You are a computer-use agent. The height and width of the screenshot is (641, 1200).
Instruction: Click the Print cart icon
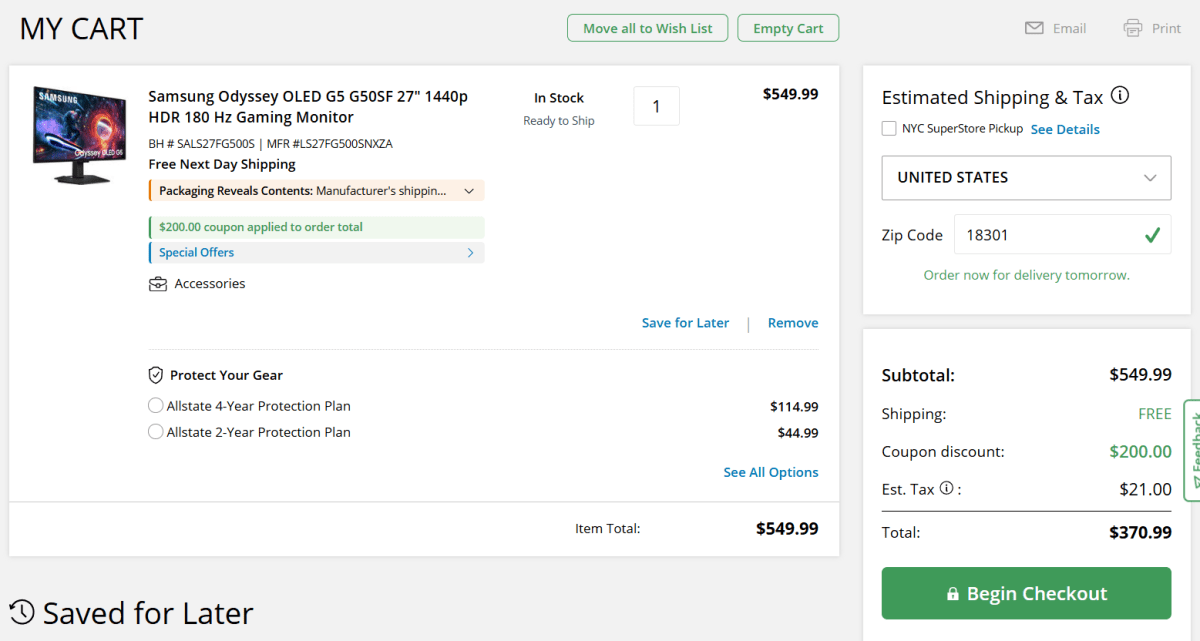pos(1130,28)
